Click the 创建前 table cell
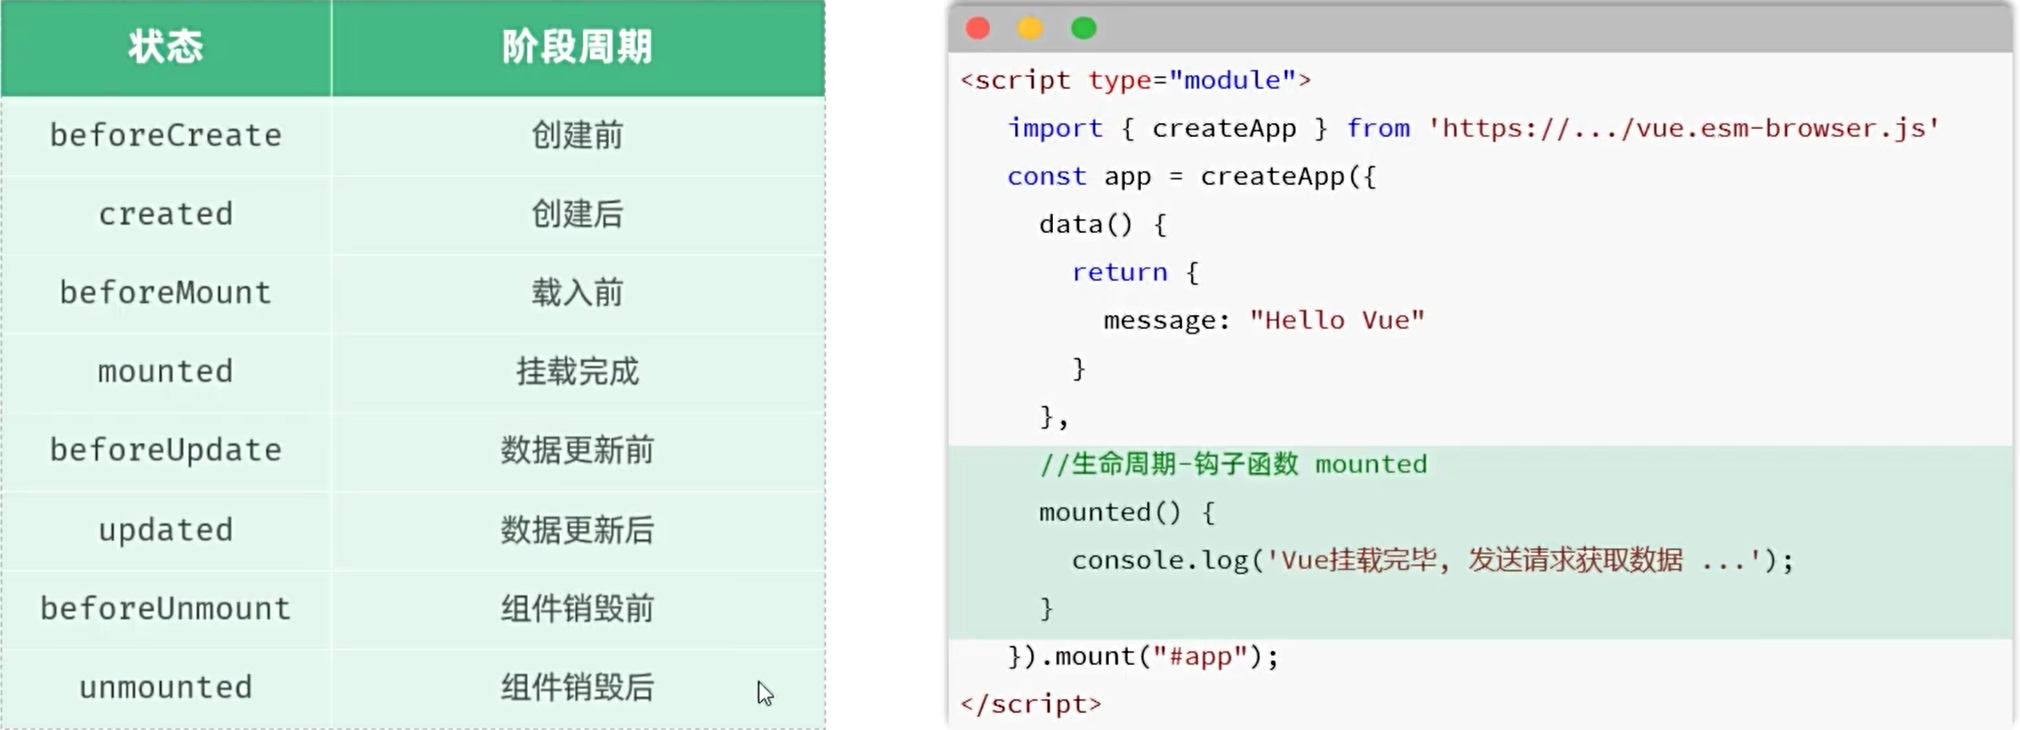 pos(578,135)
